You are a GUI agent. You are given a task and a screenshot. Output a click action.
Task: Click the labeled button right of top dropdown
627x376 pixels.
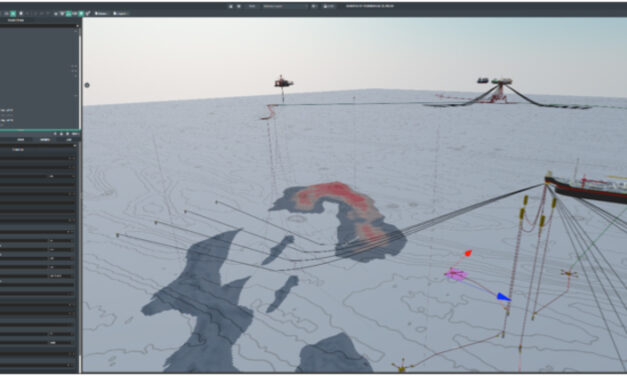329,6
